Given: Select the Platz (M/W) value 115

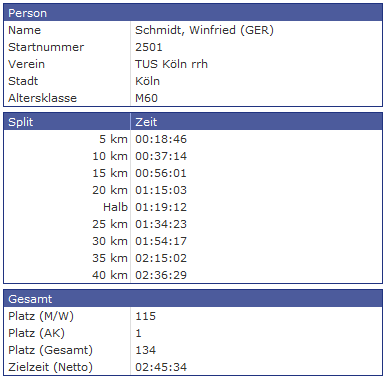Looking at the screenshot, I should (x=145, y=316).
